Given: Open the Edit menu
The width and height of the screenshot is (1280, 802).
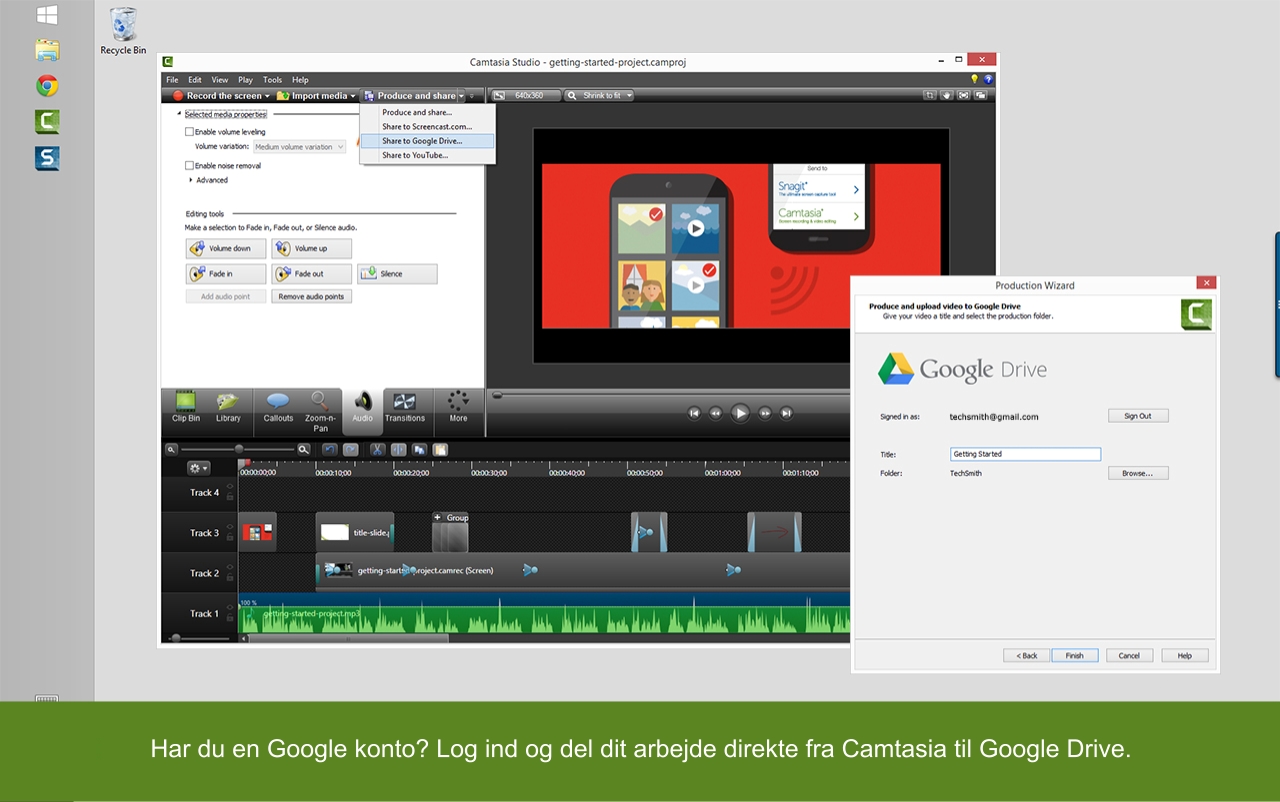Looking at the screenshot, I should pyautogui.click(x=195, y=80).
